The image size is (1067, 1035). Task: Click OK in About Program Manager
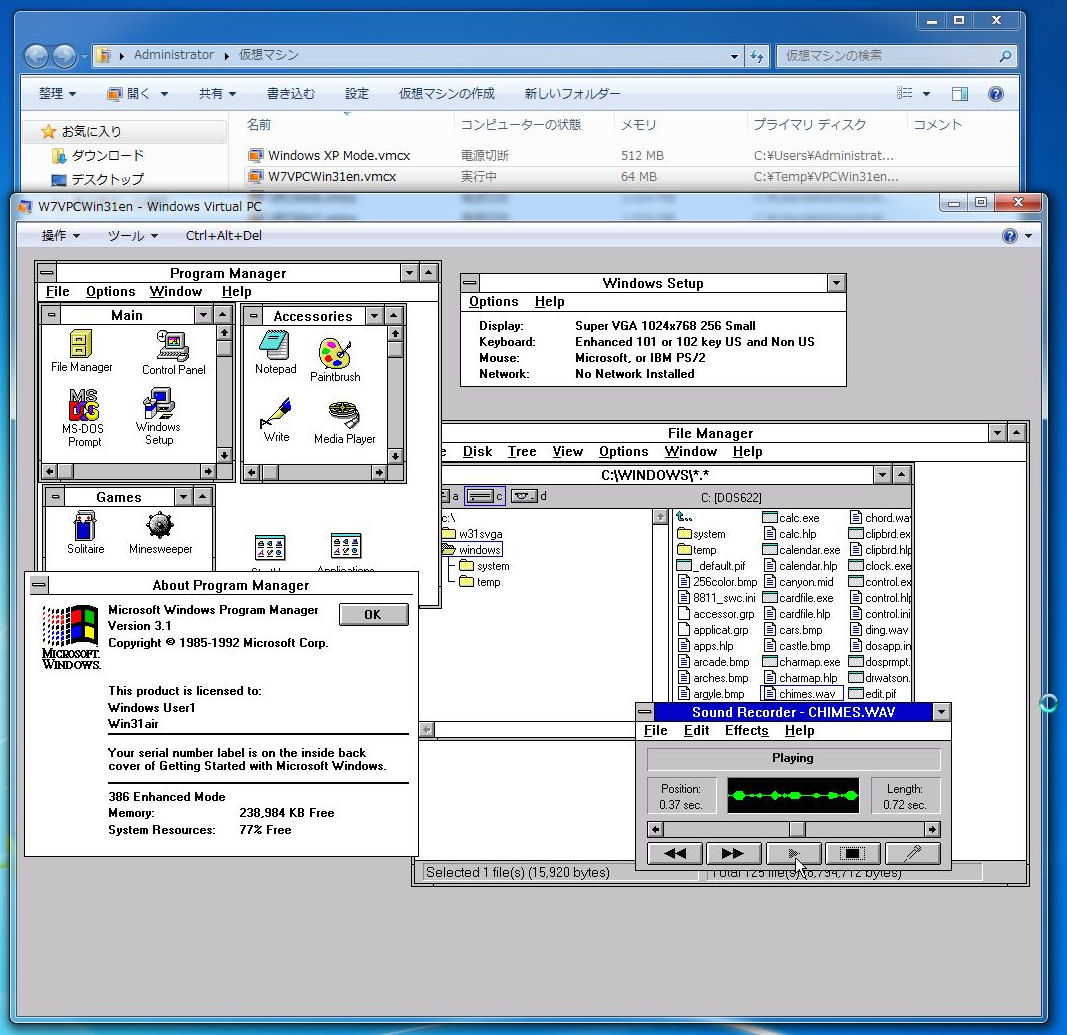click(x=374, y=614)
